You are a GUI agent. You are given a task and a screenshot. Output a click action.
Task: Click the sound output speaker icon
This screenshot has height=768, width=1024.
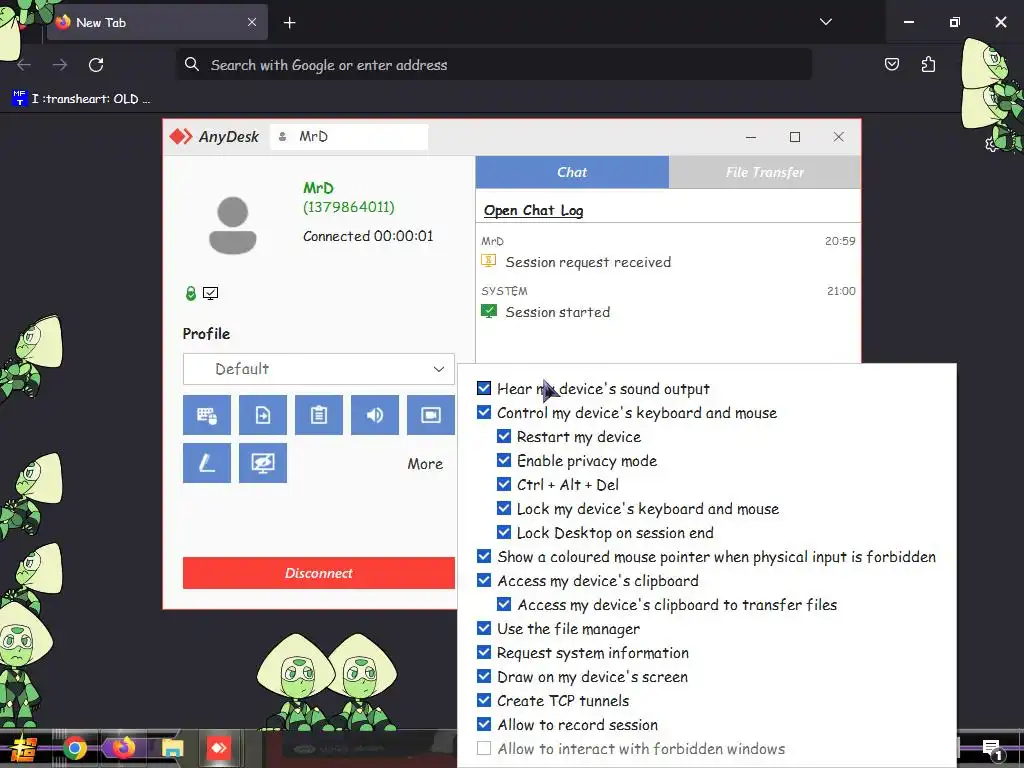(375, 415)
